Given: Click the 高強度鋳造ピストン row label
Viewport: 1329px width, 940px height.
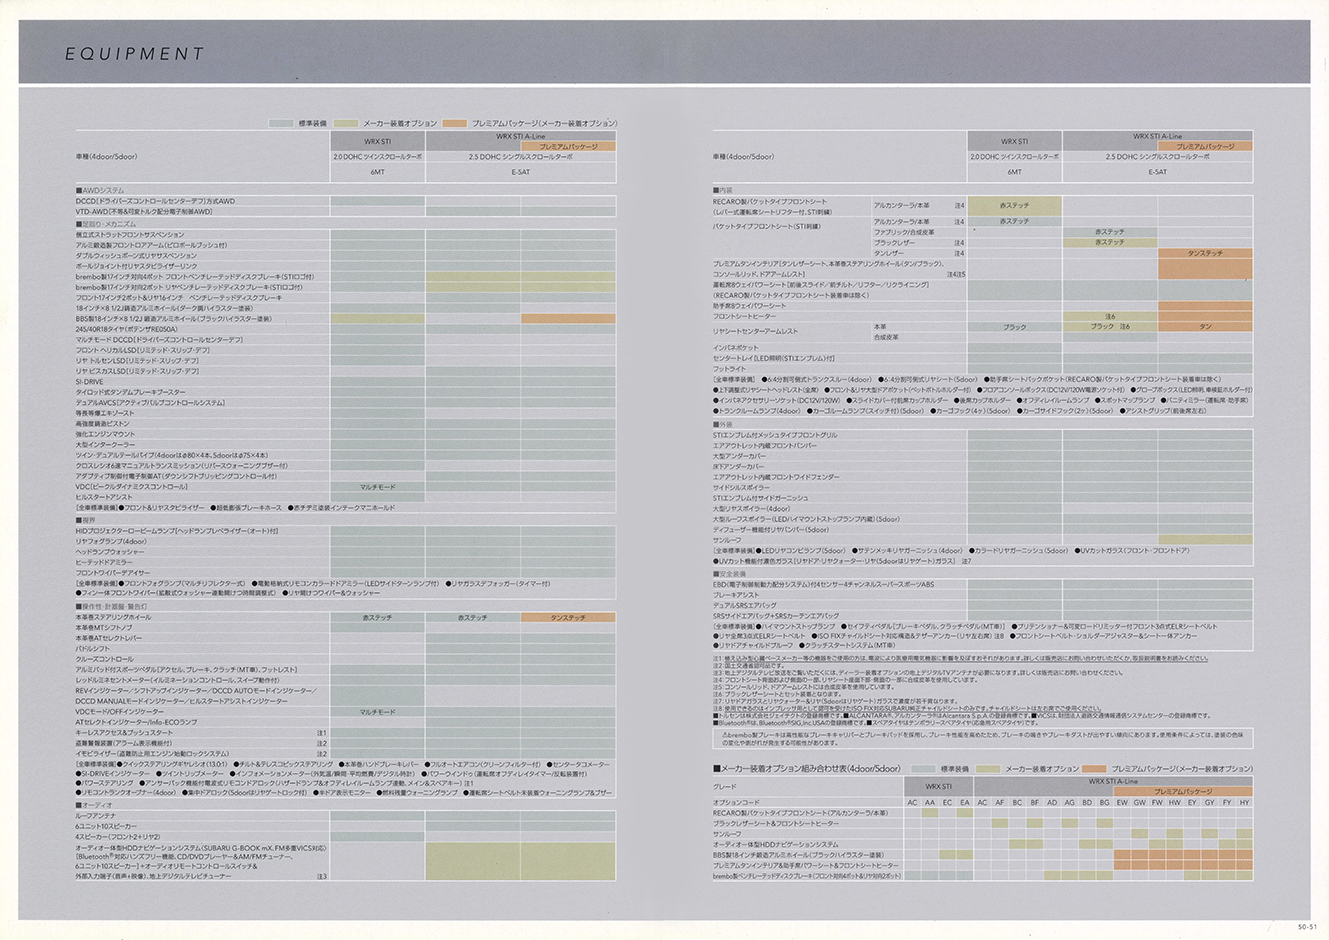Looking at the screenshot, I should point(104,424).
